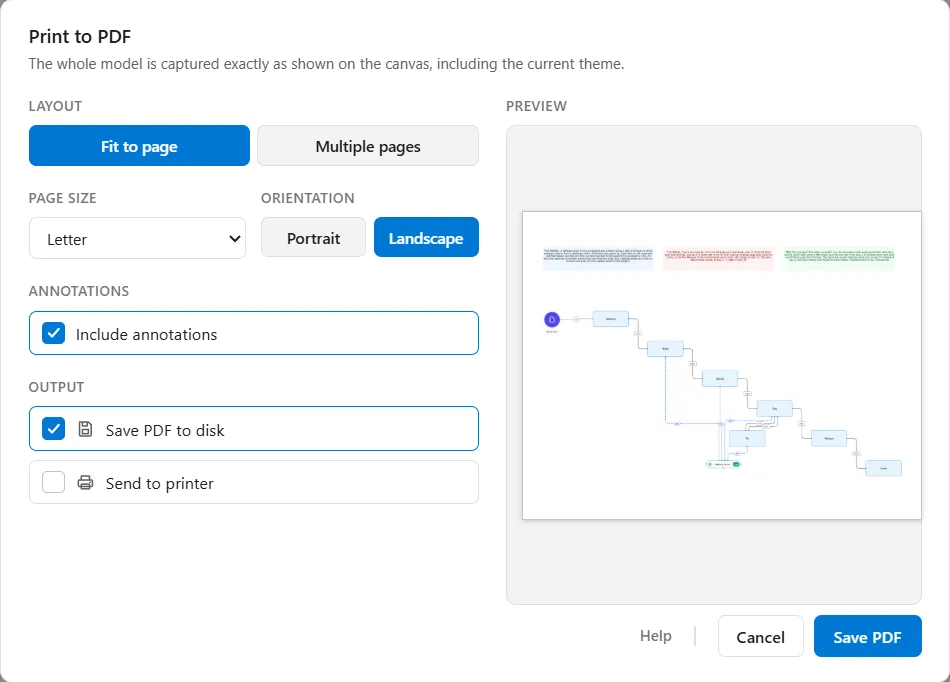Uncheck the Include annotations checkbox
This screenshot has height=682, width=950.
click(53, 333)
